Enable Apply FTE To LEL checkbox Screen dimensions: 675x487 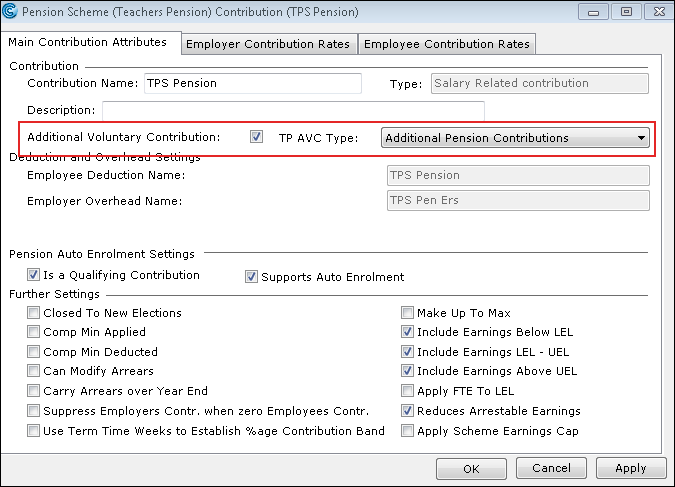click(x=407, y=391)
